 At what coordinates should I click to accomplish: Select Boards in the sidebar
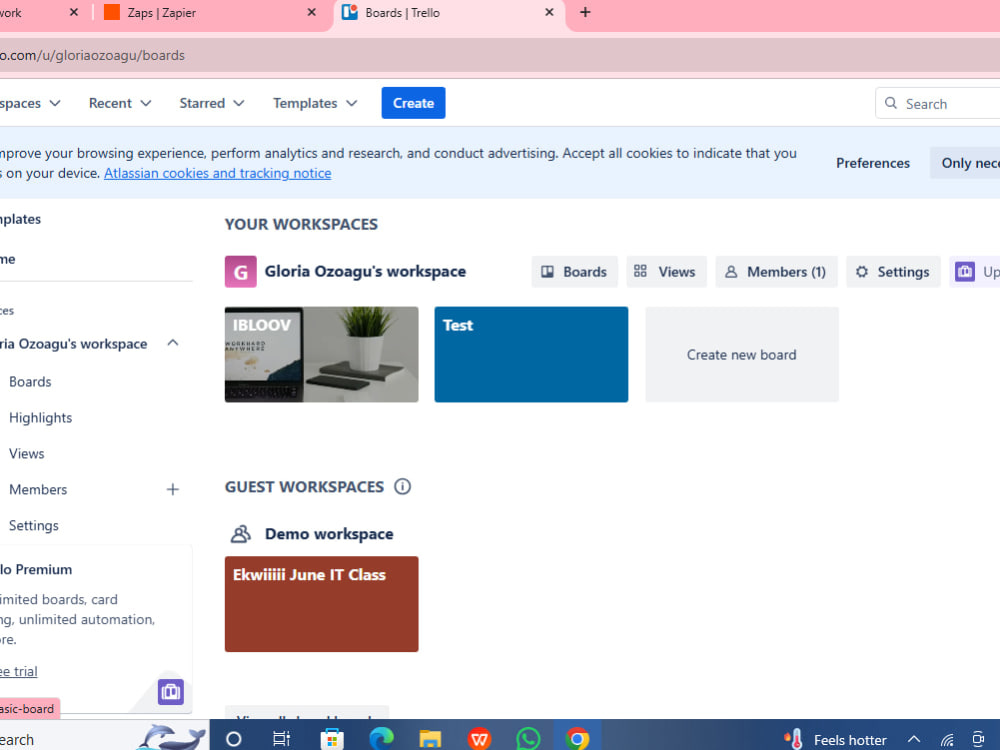(x=30, y=381)
